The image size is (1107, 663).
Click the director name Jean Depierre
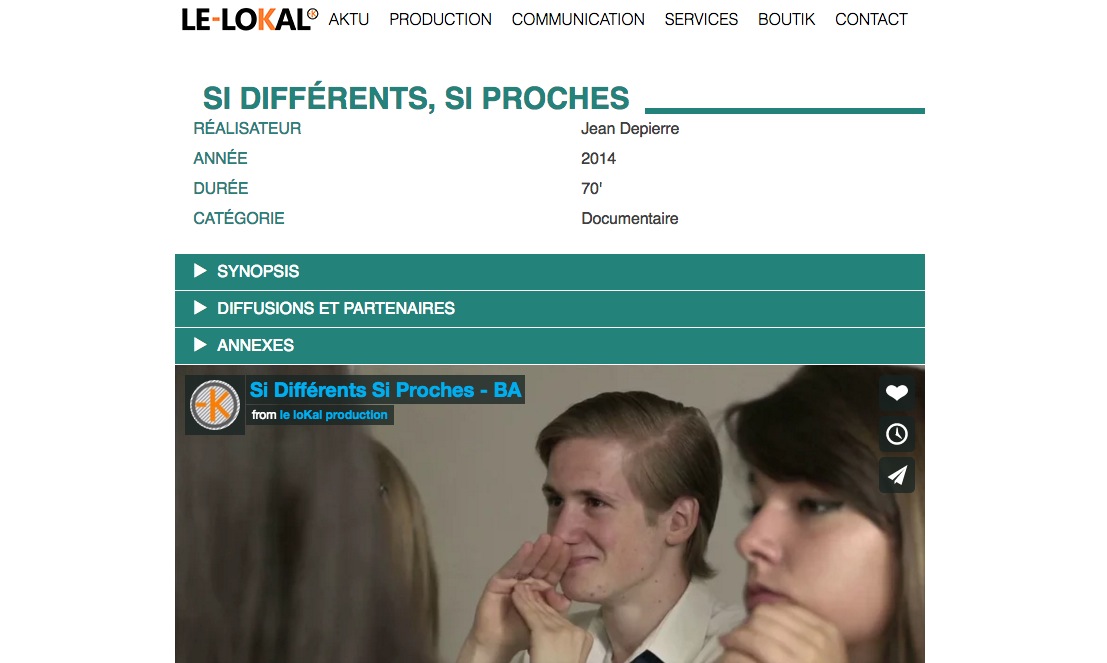tap(630, 129)
